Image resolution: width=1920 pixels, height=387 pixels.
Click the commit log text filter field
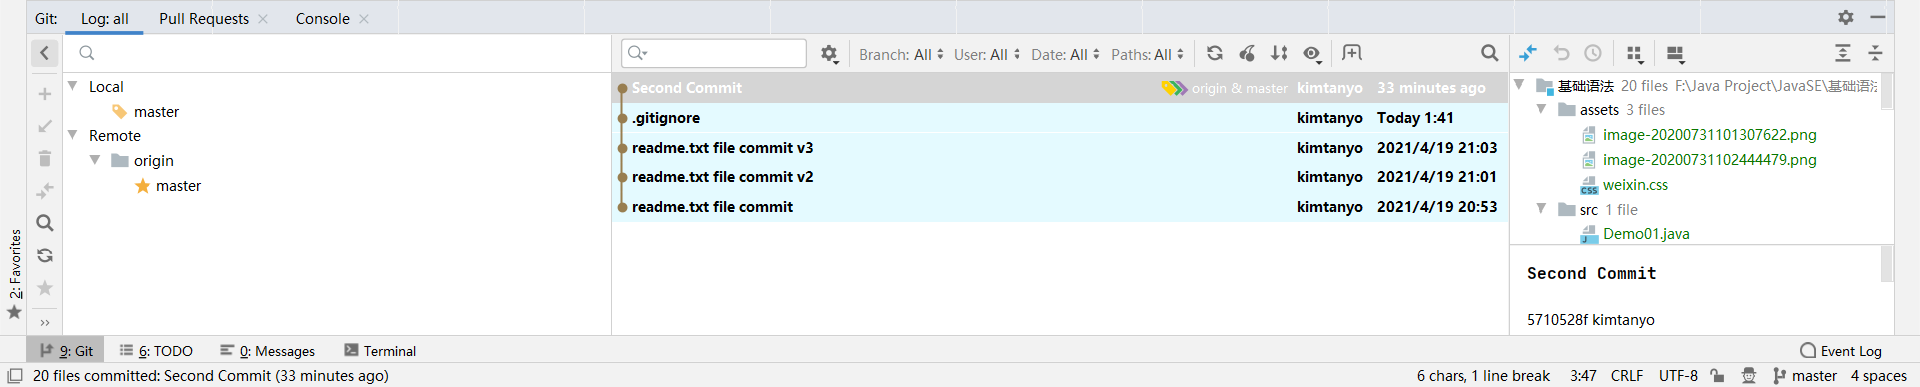pyautogui.click(x=714, y=53)
